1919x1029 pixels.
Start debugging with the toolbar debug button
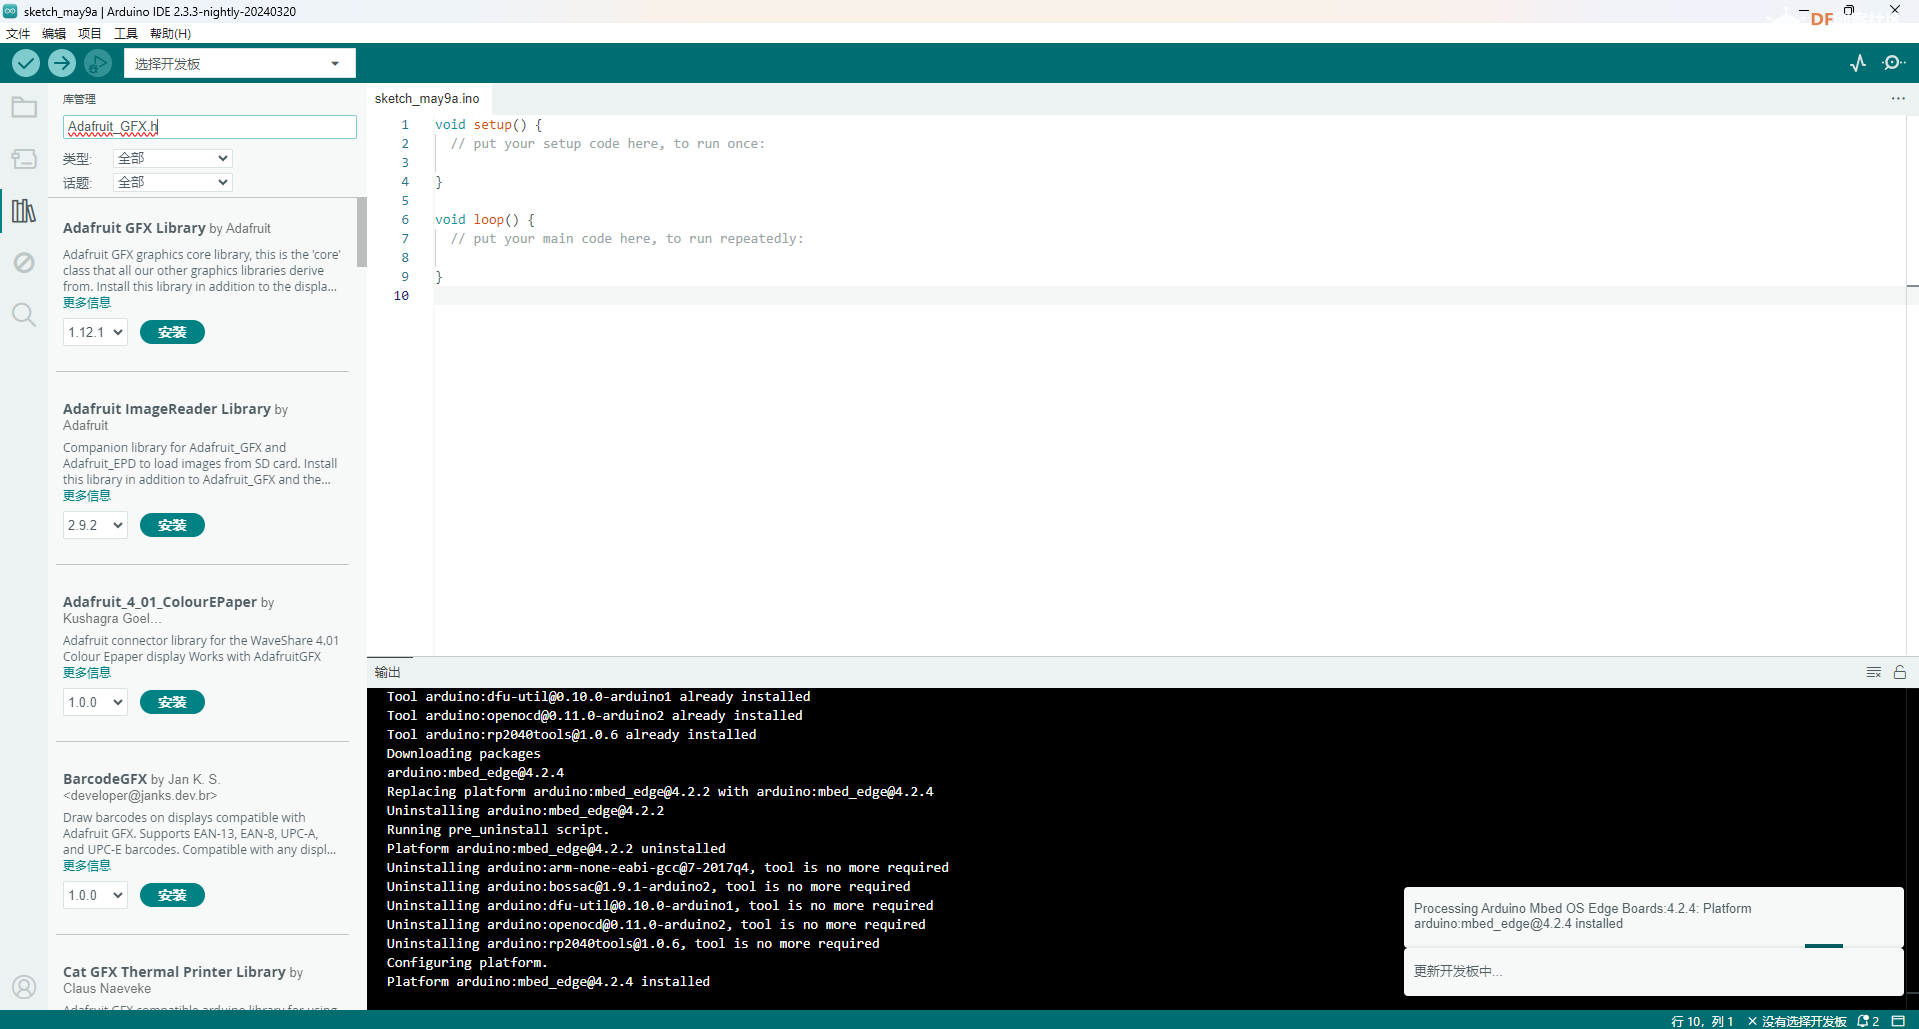98,63
